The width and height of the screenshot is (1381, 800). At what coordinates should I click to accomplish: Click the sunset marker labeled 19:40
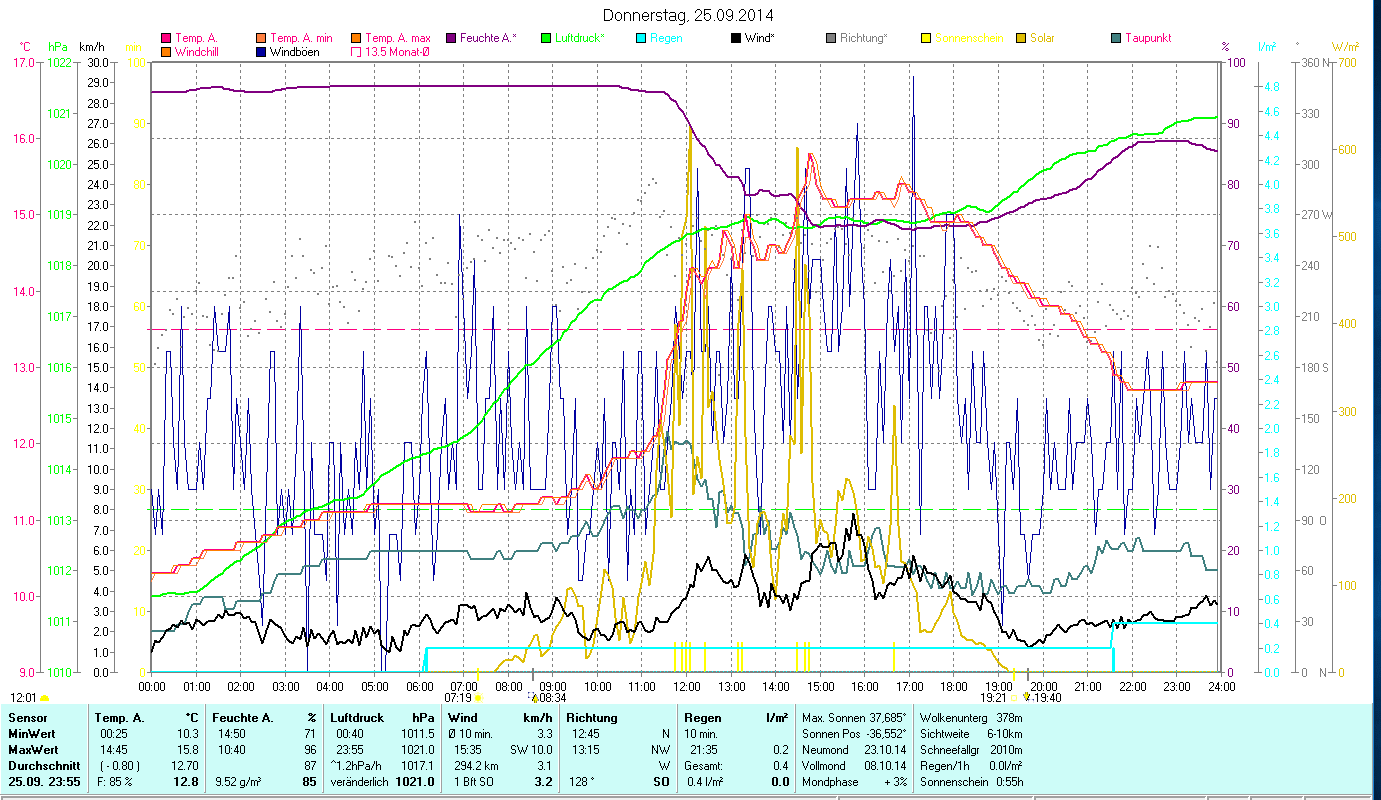coord(1026,697)
